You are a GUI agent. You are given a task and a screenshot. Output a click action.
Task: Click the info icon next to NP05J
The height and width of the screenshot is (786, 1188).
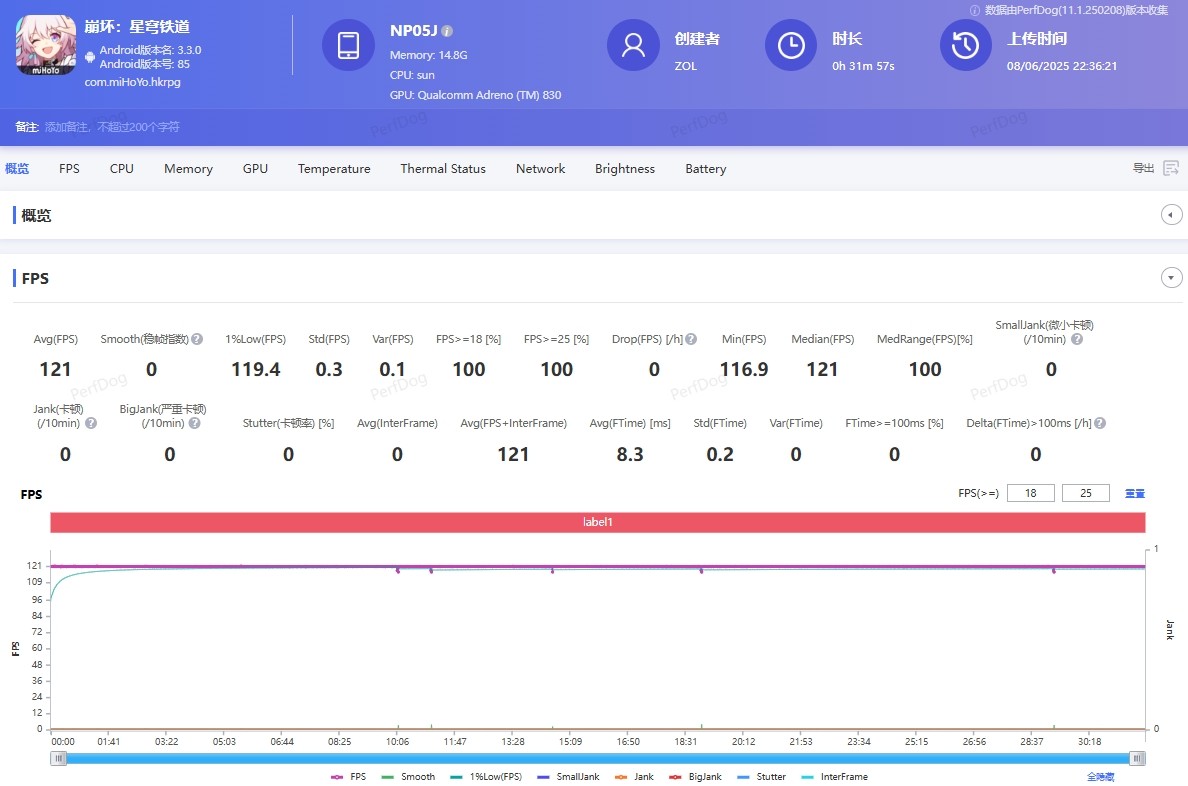[447, 31]
